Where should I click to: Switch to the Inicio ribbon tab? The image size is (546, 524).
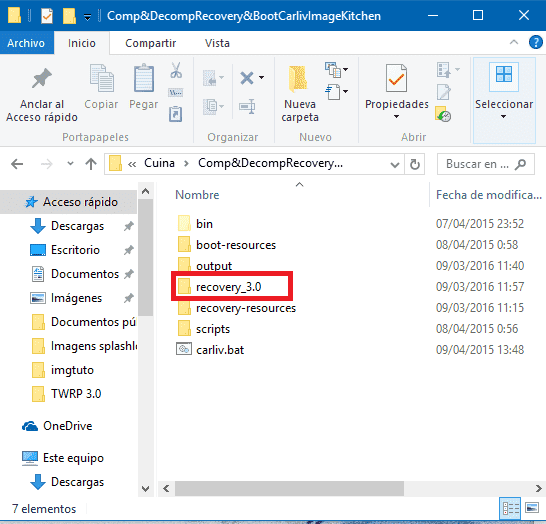pos(82,43)
